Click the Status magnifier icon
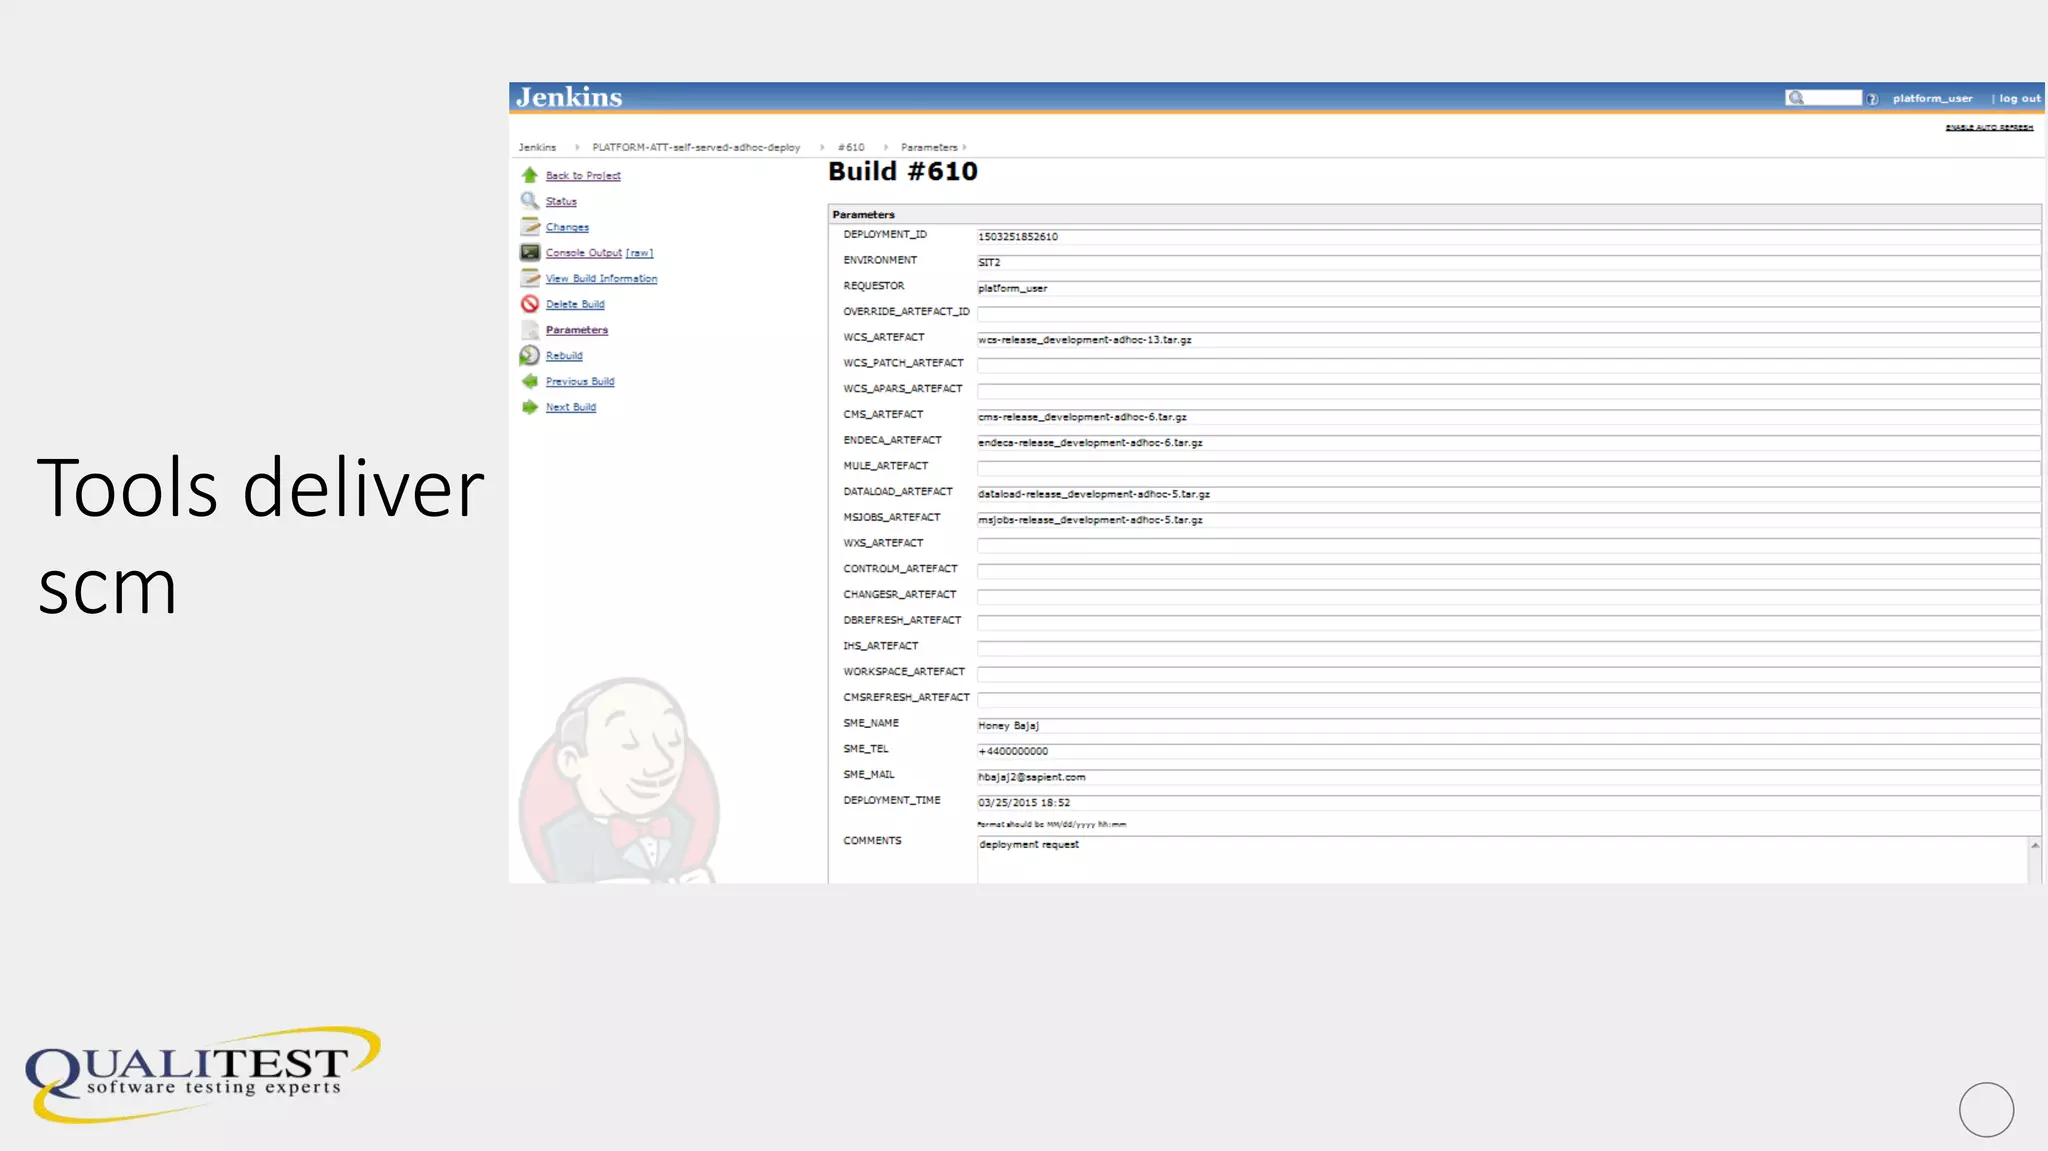 point(530,201)
